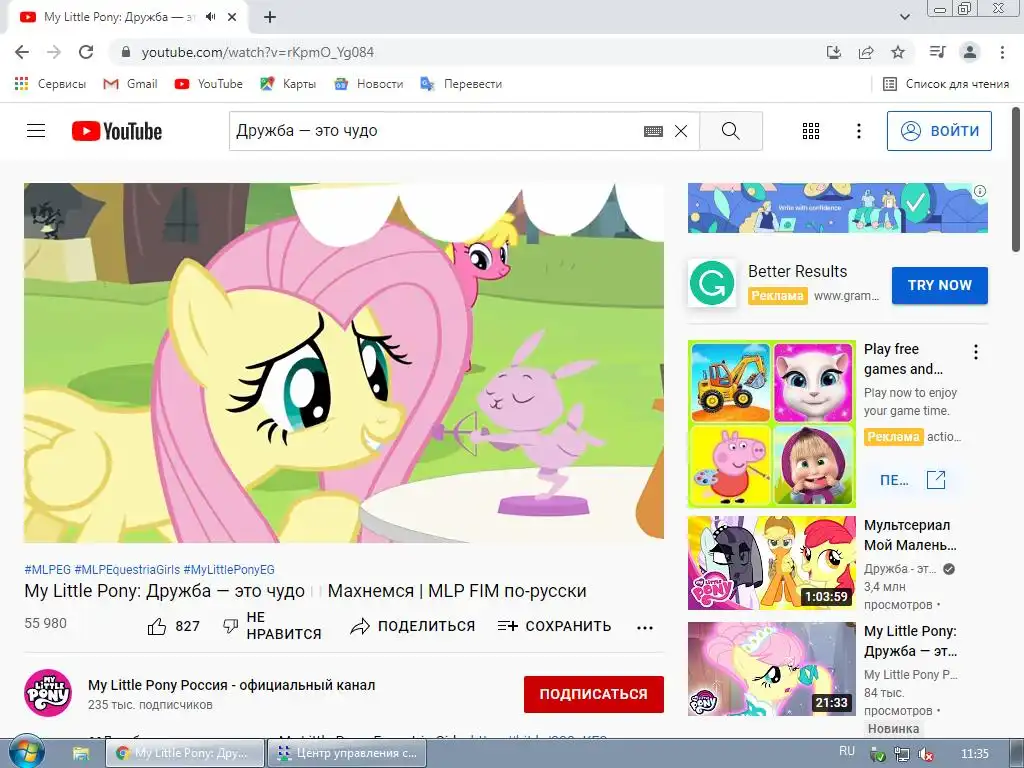The width and height of the screenshot is (1024, 768).
Task: Open the Сервисы apps bookmark
Action: click(x=50, y=84)
